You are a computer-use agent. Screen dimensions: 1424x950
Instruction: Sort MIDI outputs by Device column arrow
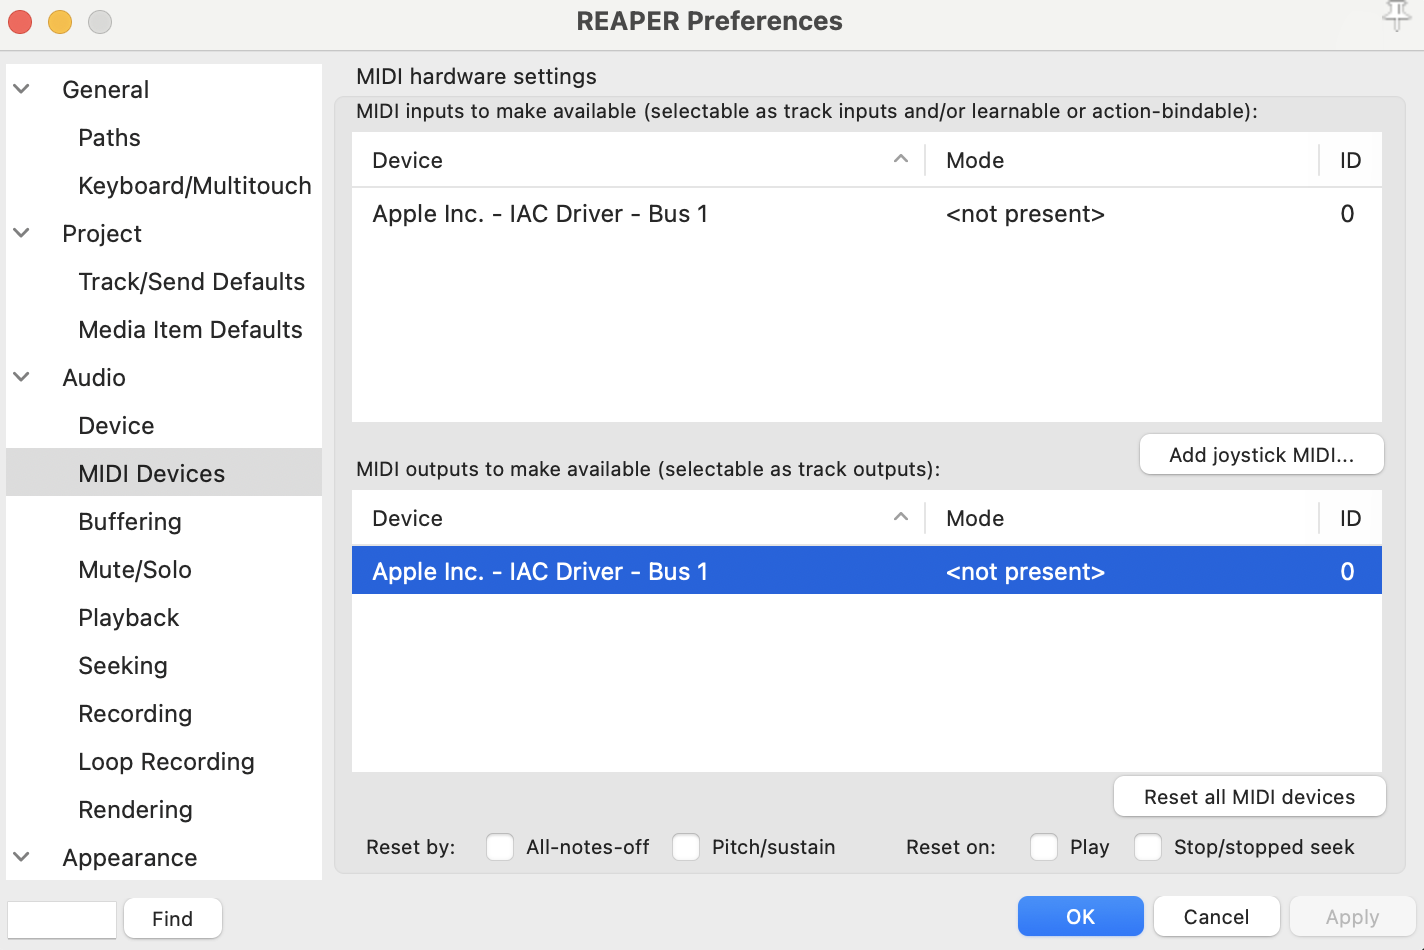coord(901,517)
